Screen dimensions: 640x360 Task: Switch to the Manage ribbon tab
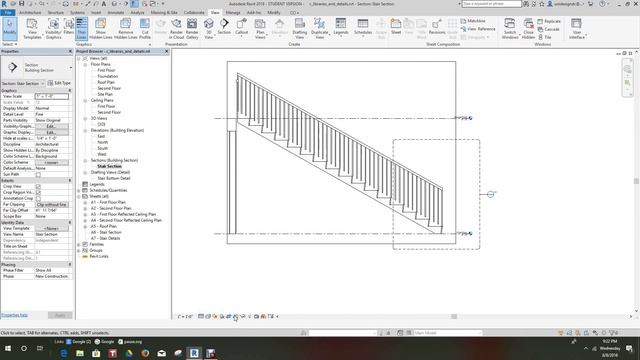point(233,13)
